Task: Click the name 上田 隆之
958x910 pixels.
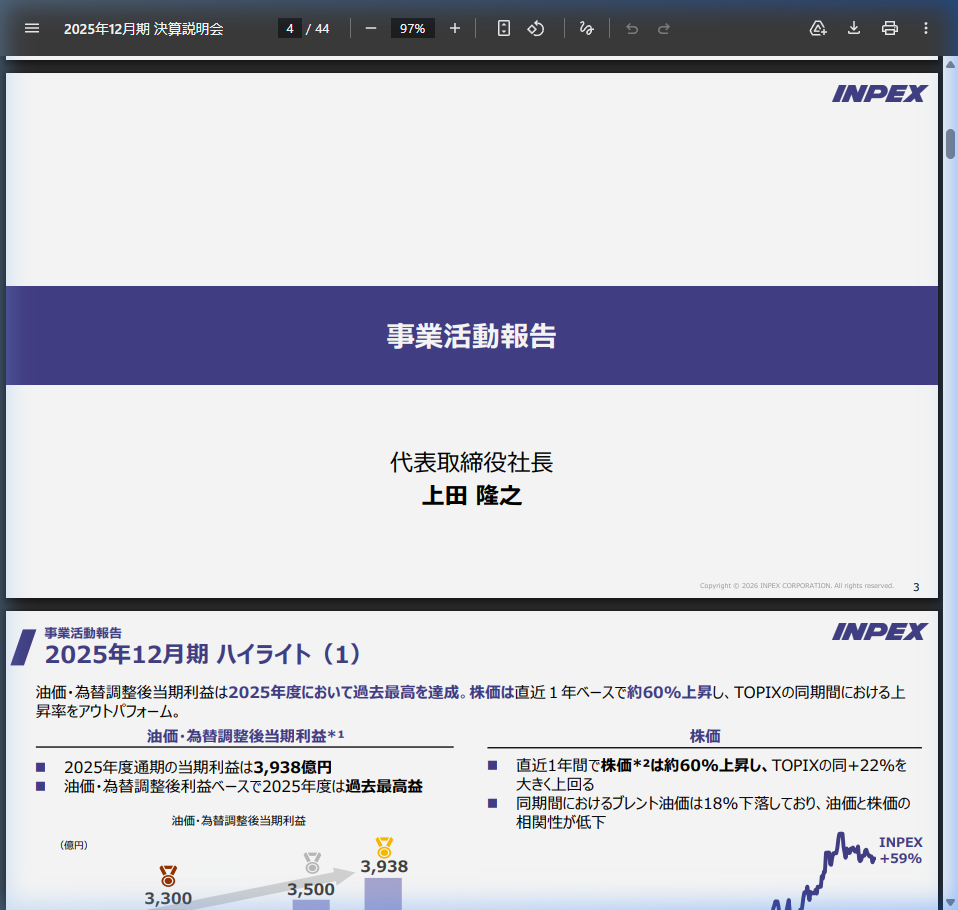Action: 471,495
